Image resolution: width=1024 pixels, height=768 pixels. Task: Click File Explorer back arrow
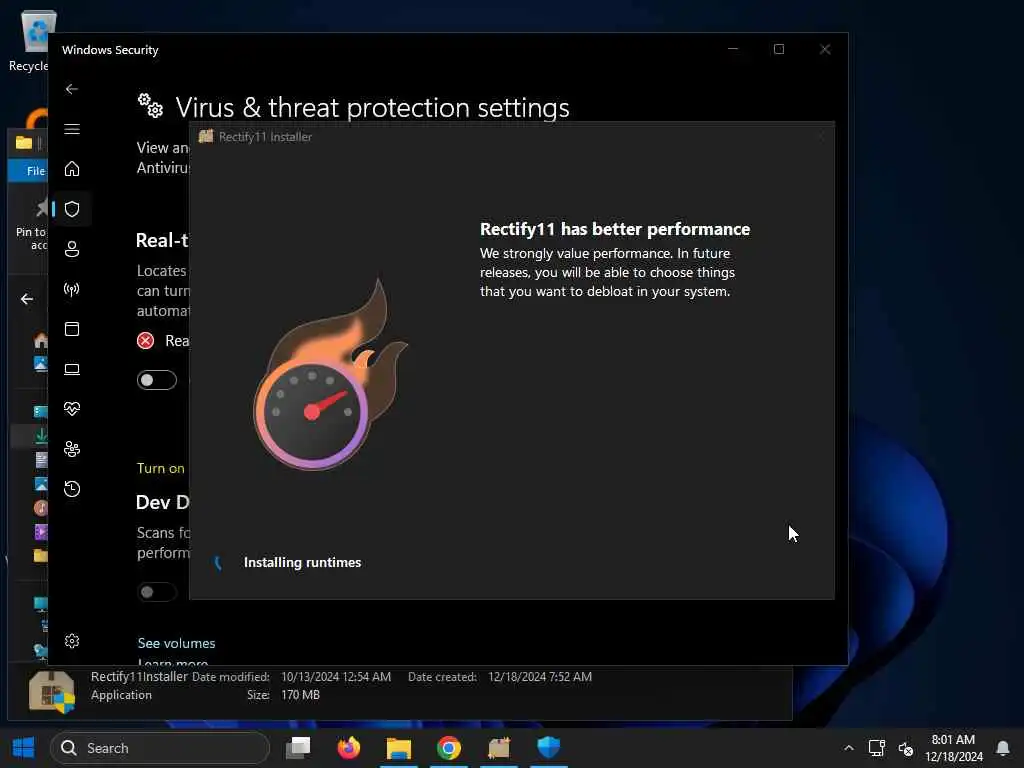pyautogui.click(x=27, y=299)
